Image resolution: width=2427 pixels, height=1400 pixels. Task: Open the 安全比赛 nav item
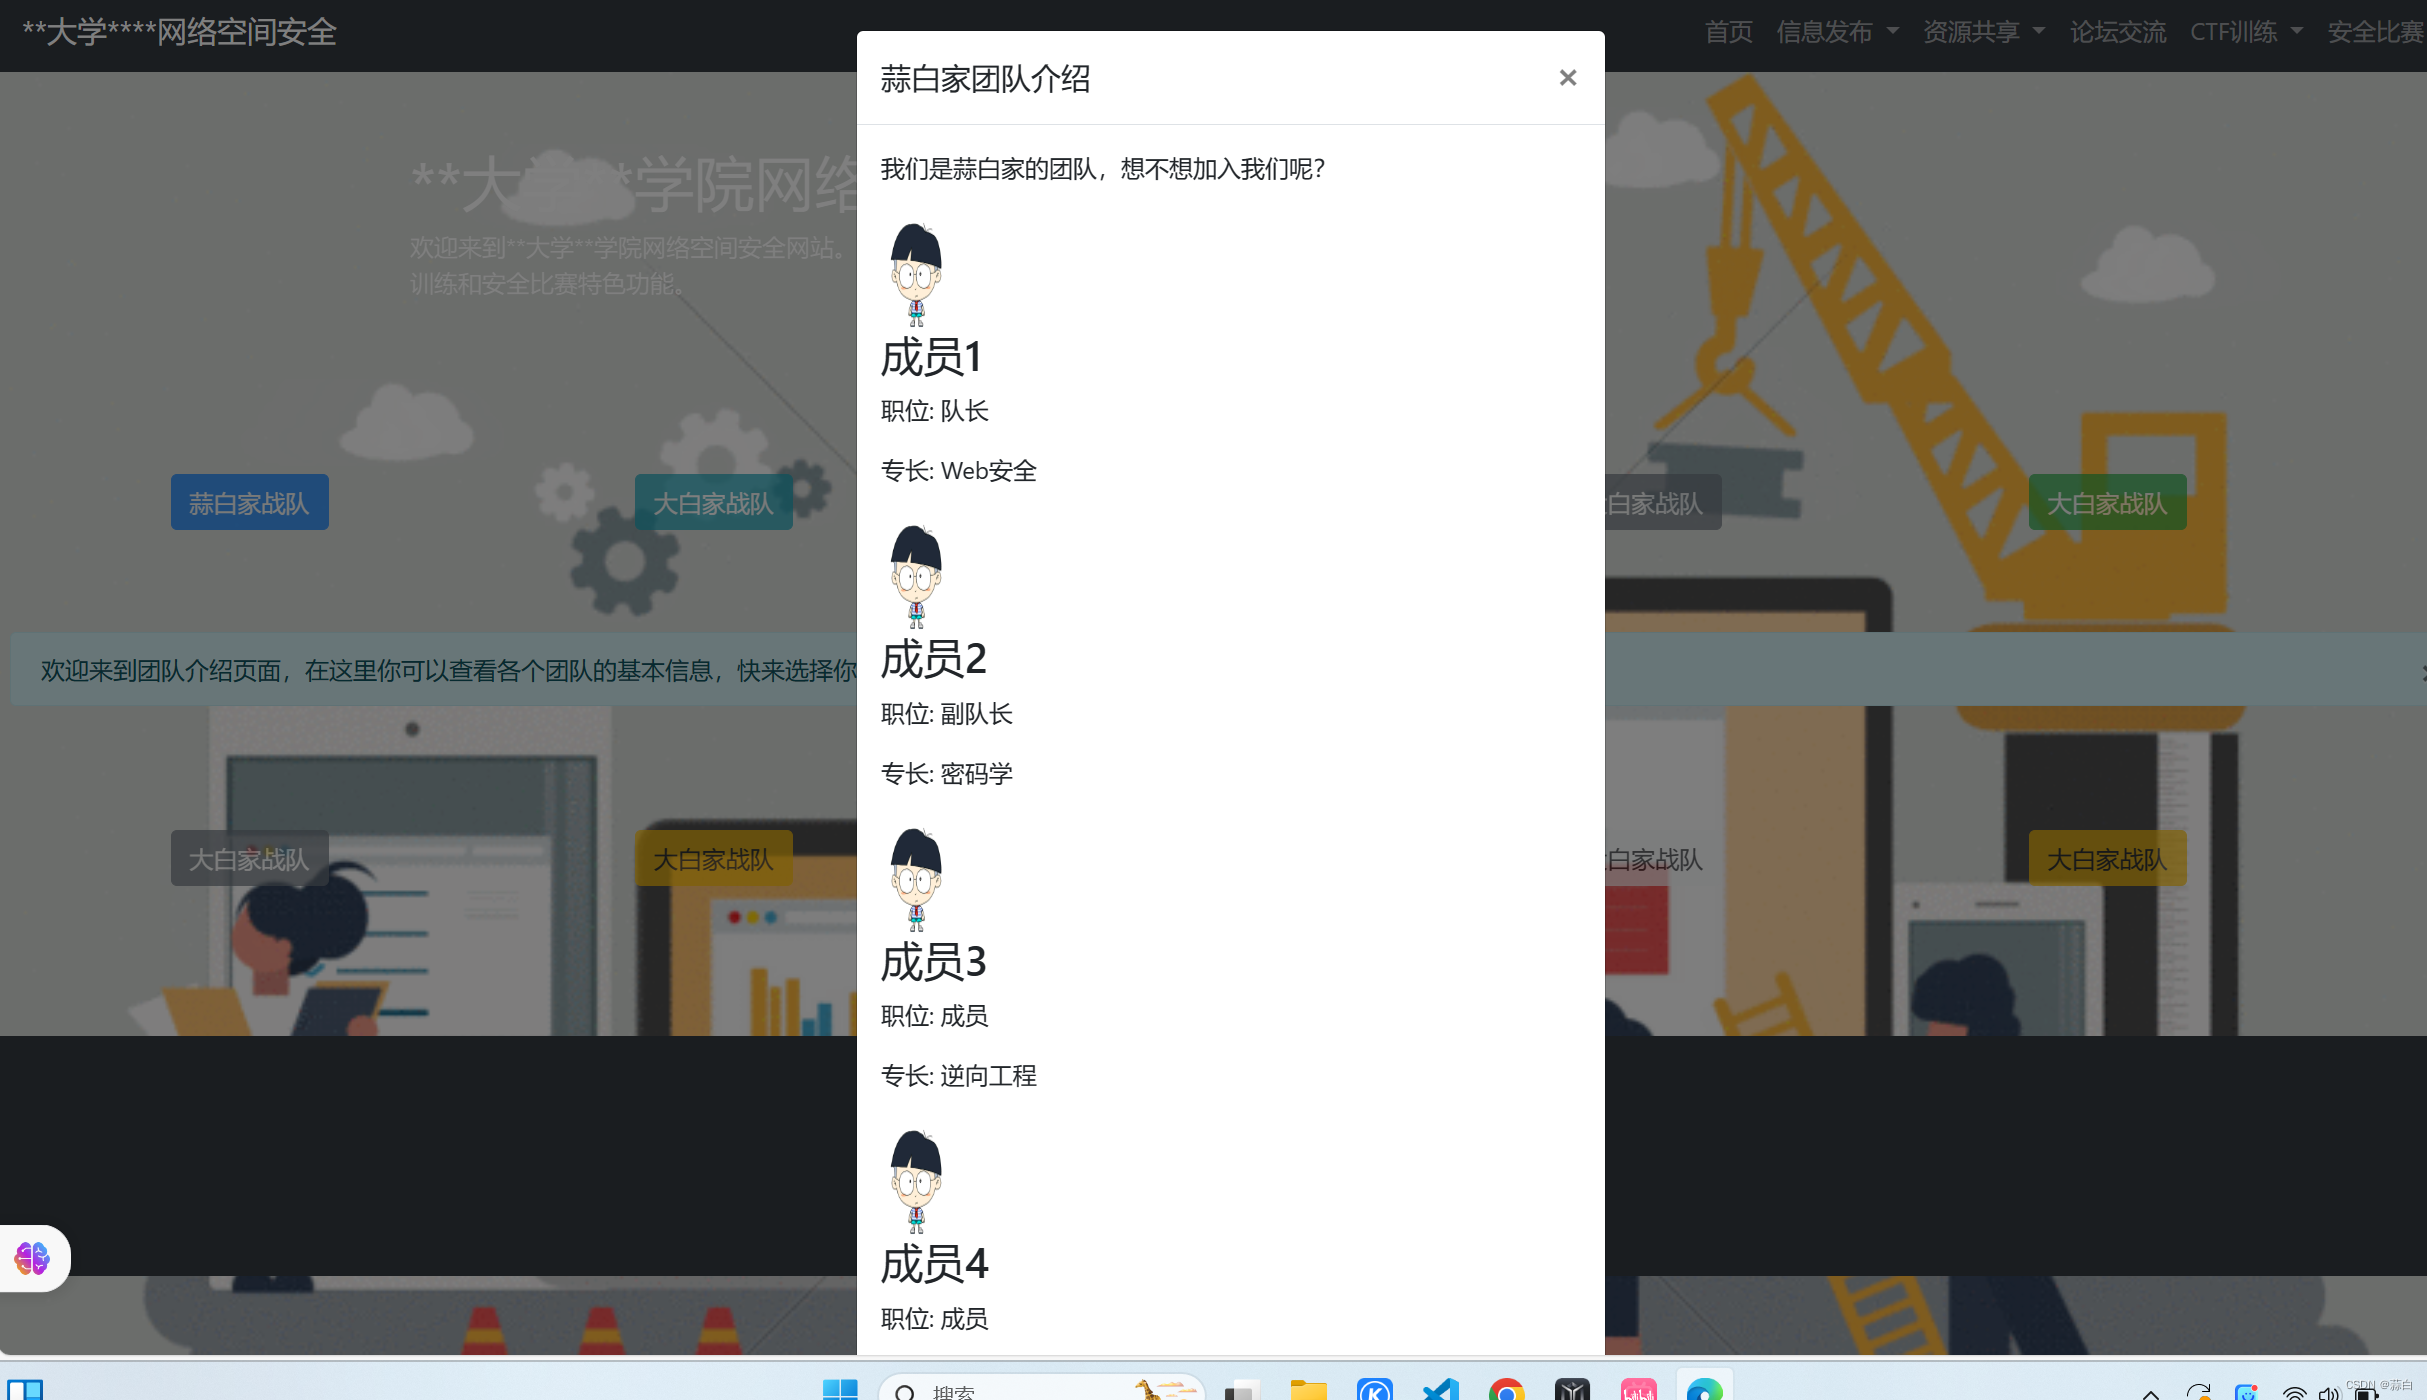[2376, 32]
